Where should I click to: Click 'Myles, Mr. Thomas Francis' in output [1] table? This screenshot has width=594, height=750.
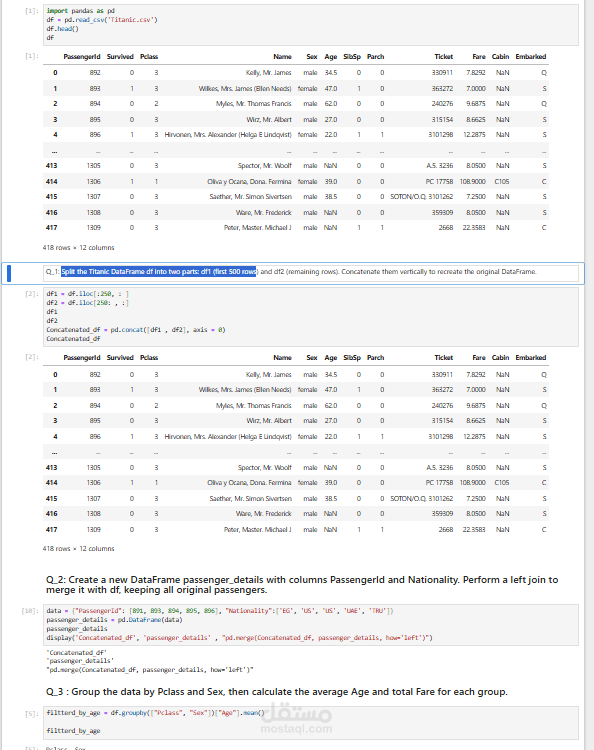[x=253, y=104]
